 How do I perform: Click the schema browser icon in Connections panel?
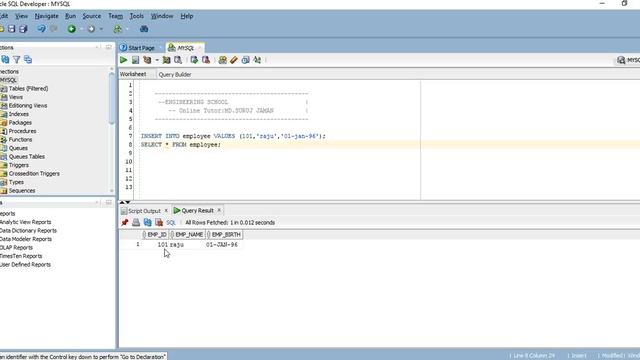(28, 60)
